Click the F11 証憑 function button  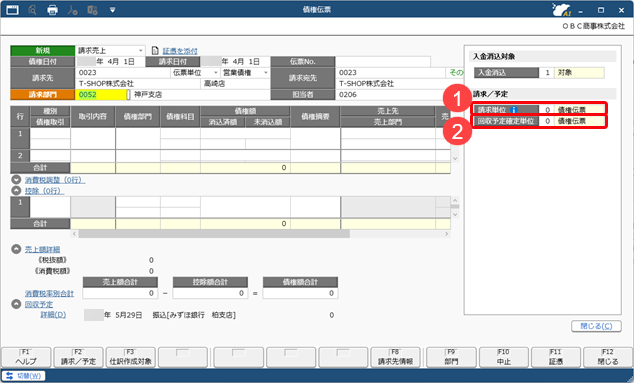[556, 357]
